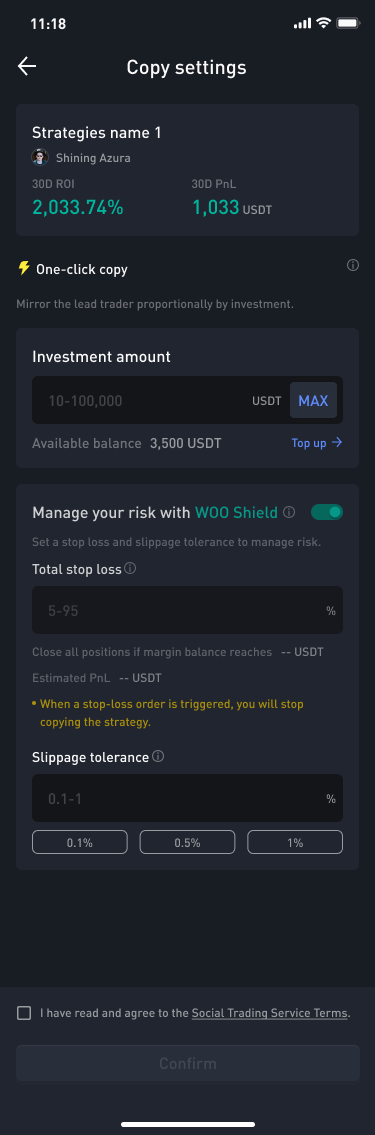The height and width of the screenshot is (1135, 375).
Task: Select the 0.1% slippage preset
Action: [x=80, y=843]
